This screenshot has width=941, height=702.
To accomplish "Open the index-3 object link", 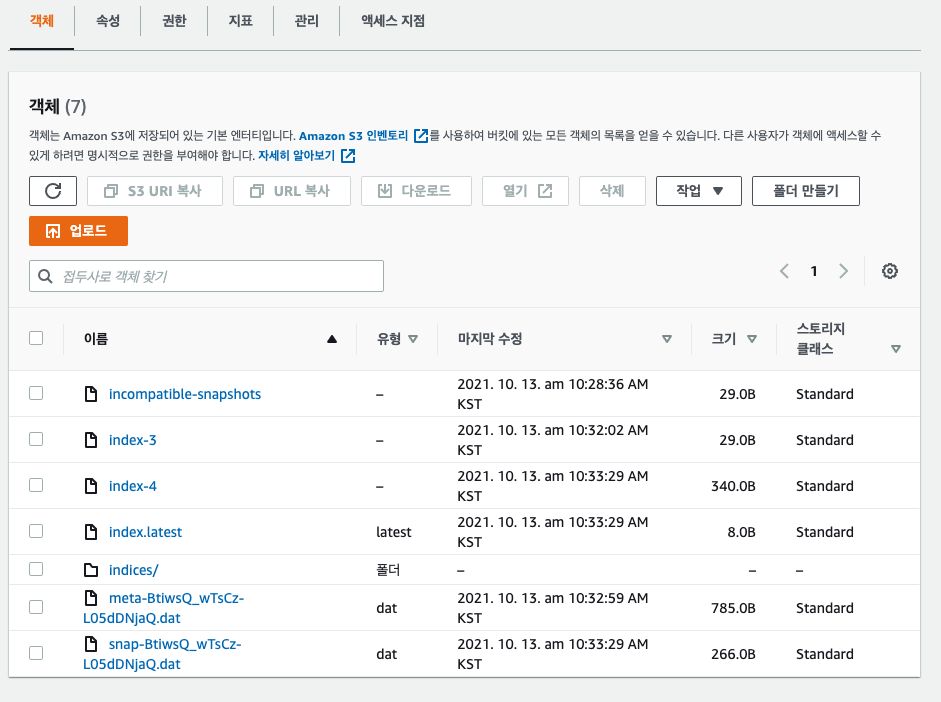I will (x=133, y=440).
